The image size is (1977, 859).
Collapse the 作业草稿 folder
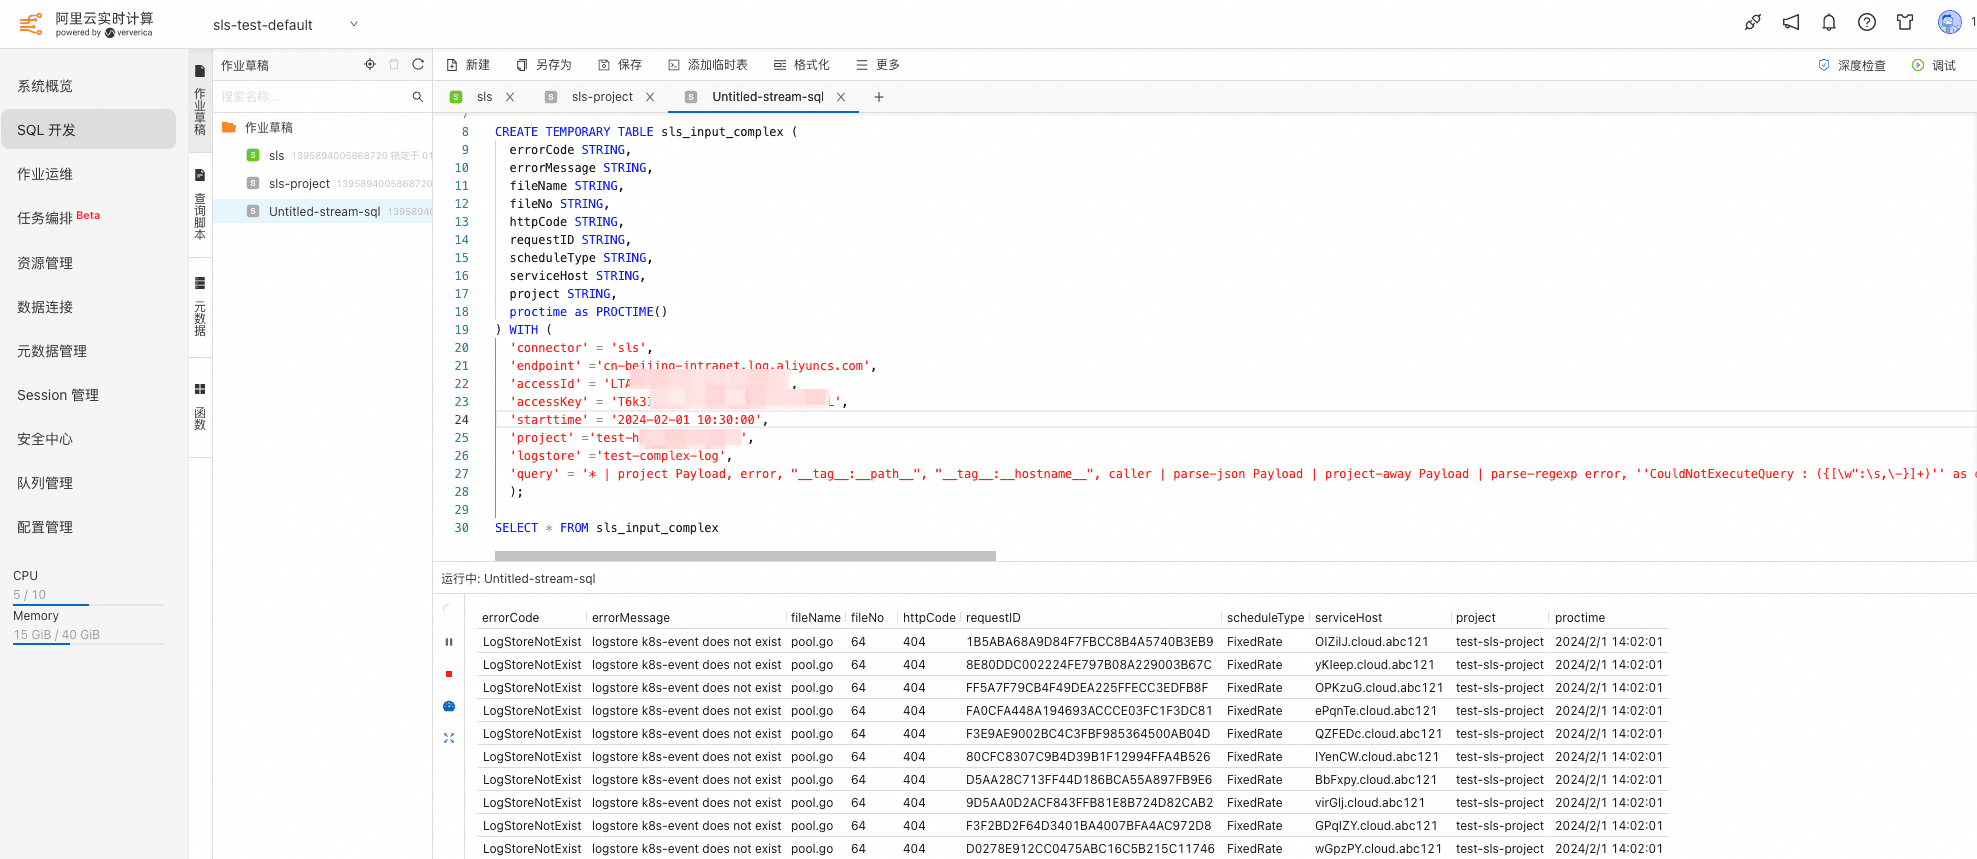tap(229, 128)
